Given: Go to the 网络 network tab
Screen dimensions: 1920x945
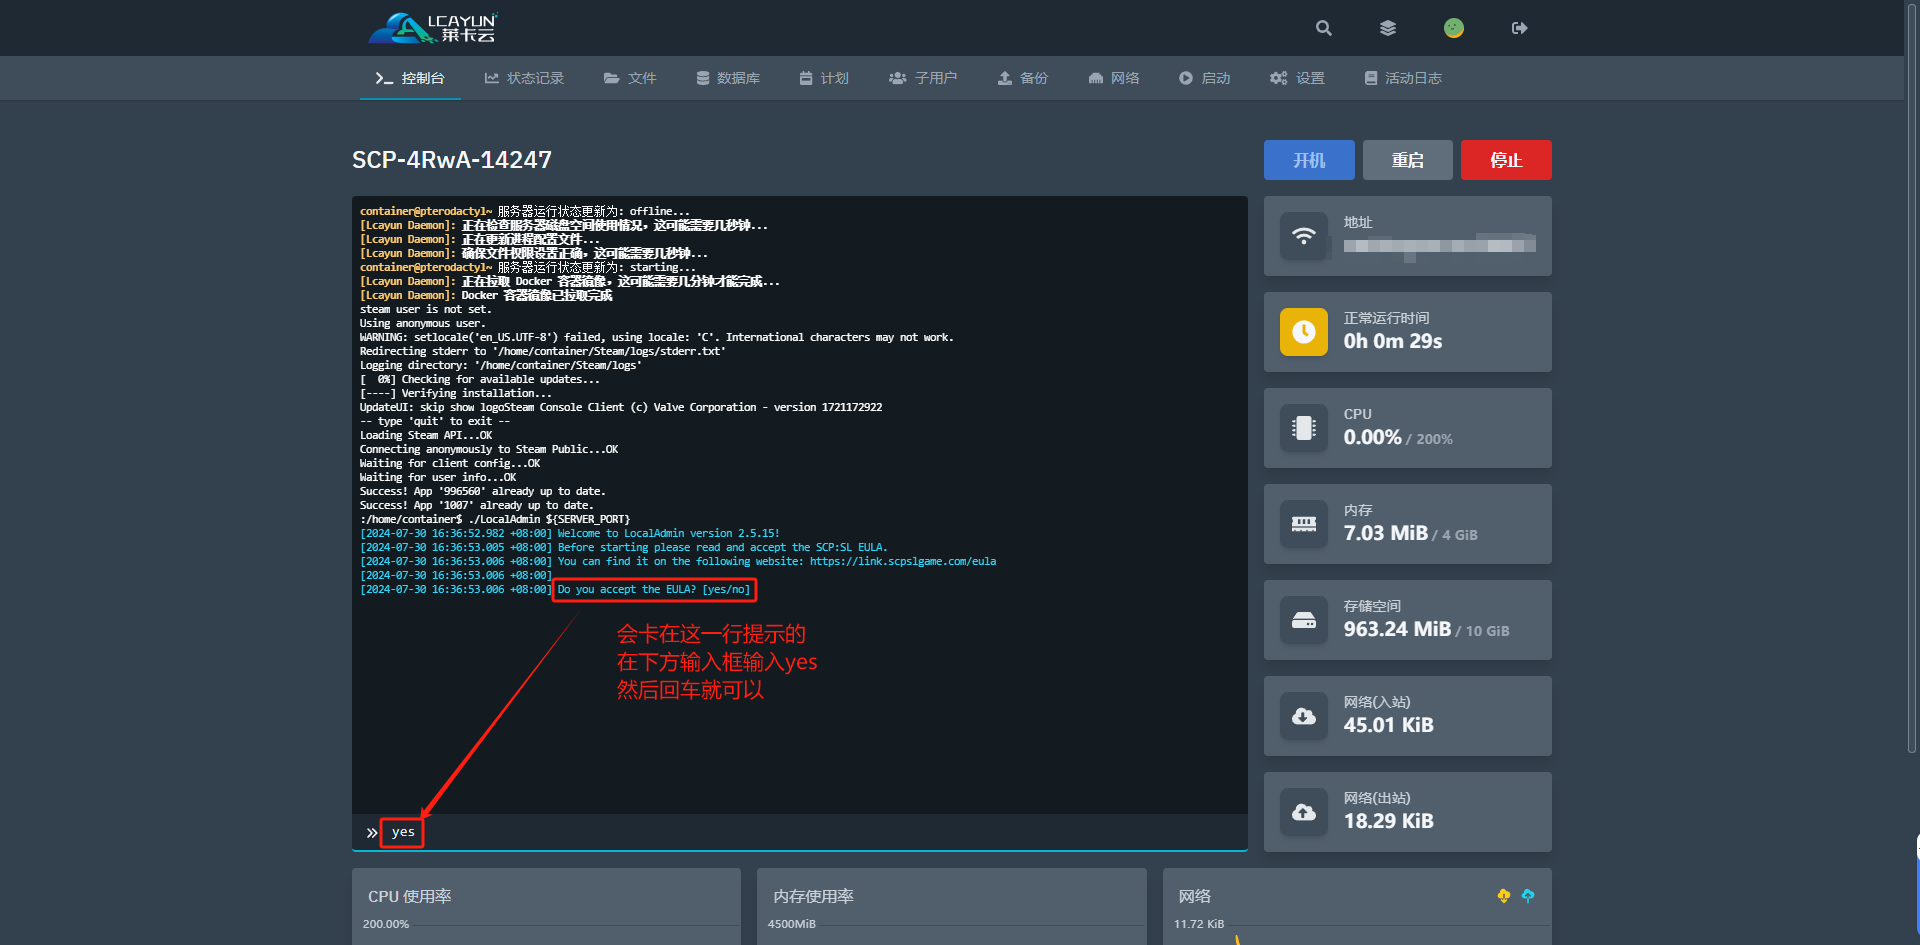Looking at the screenshot, I should tap(1114, 78).
